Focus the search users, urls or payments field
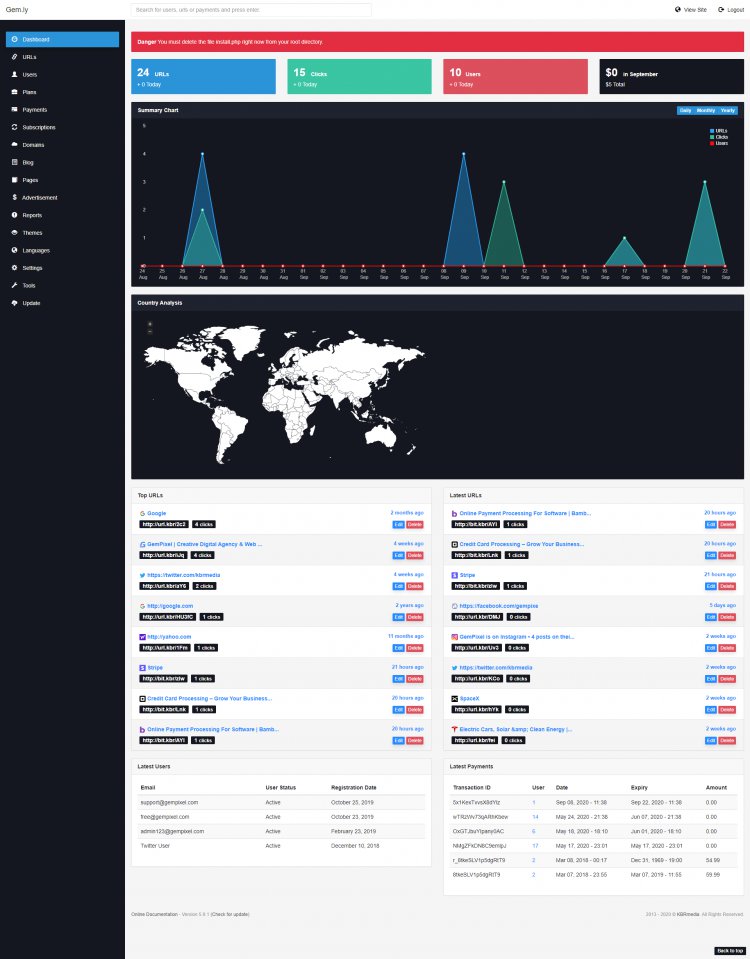 tap(251, 10)
